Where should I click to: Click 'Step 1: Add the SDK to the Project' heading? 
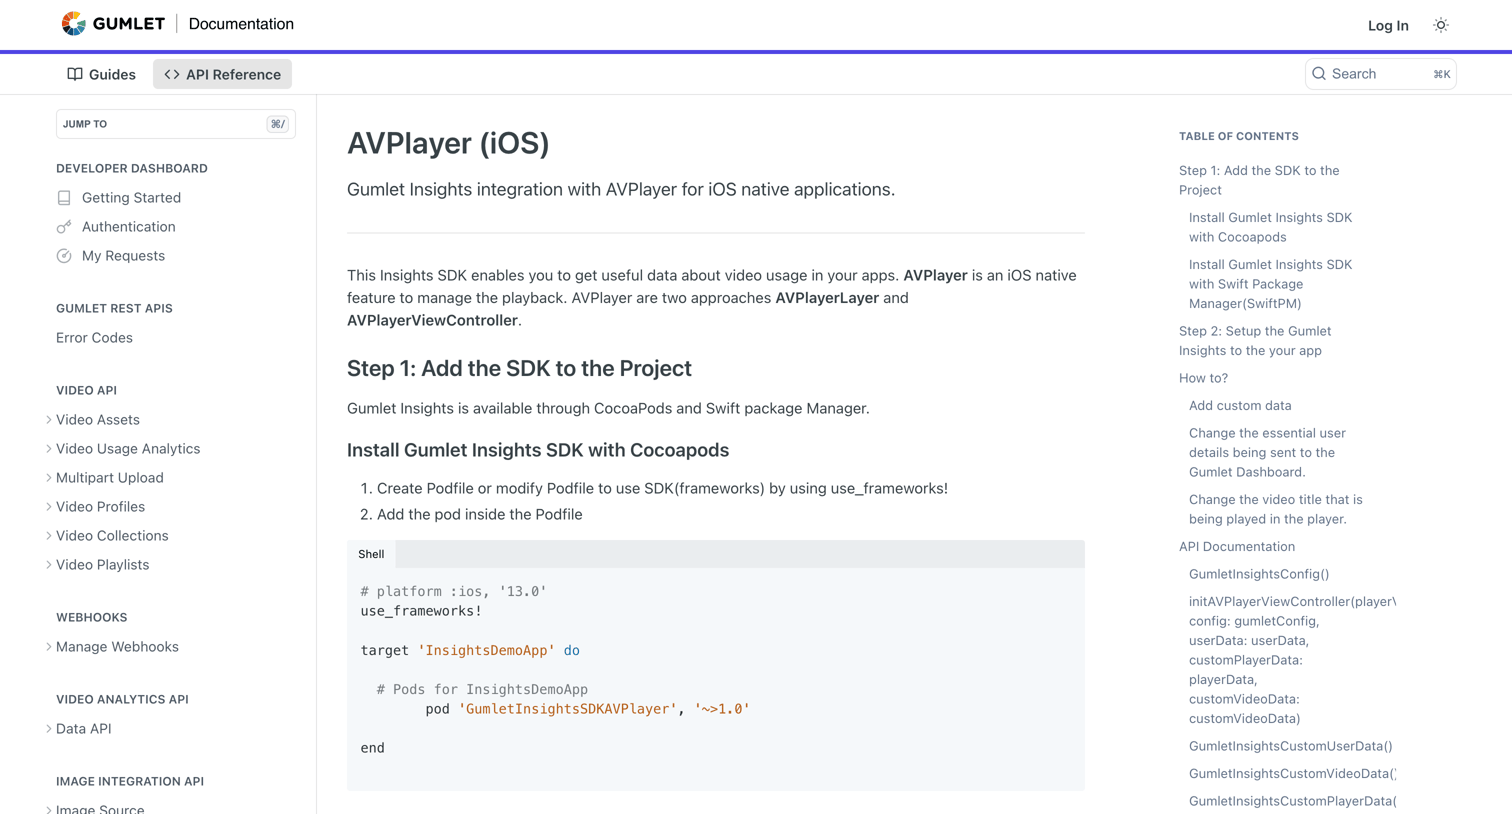tap(519, 368)
